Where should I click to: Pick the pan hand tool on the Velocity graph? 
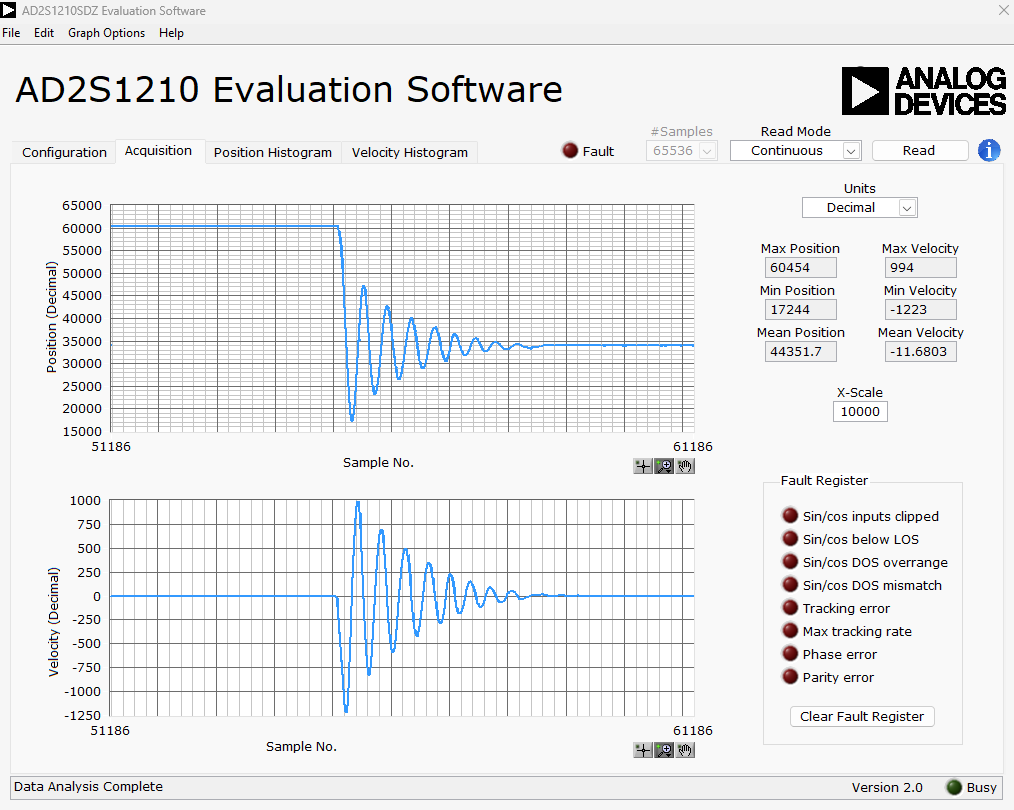pos(685,749)
